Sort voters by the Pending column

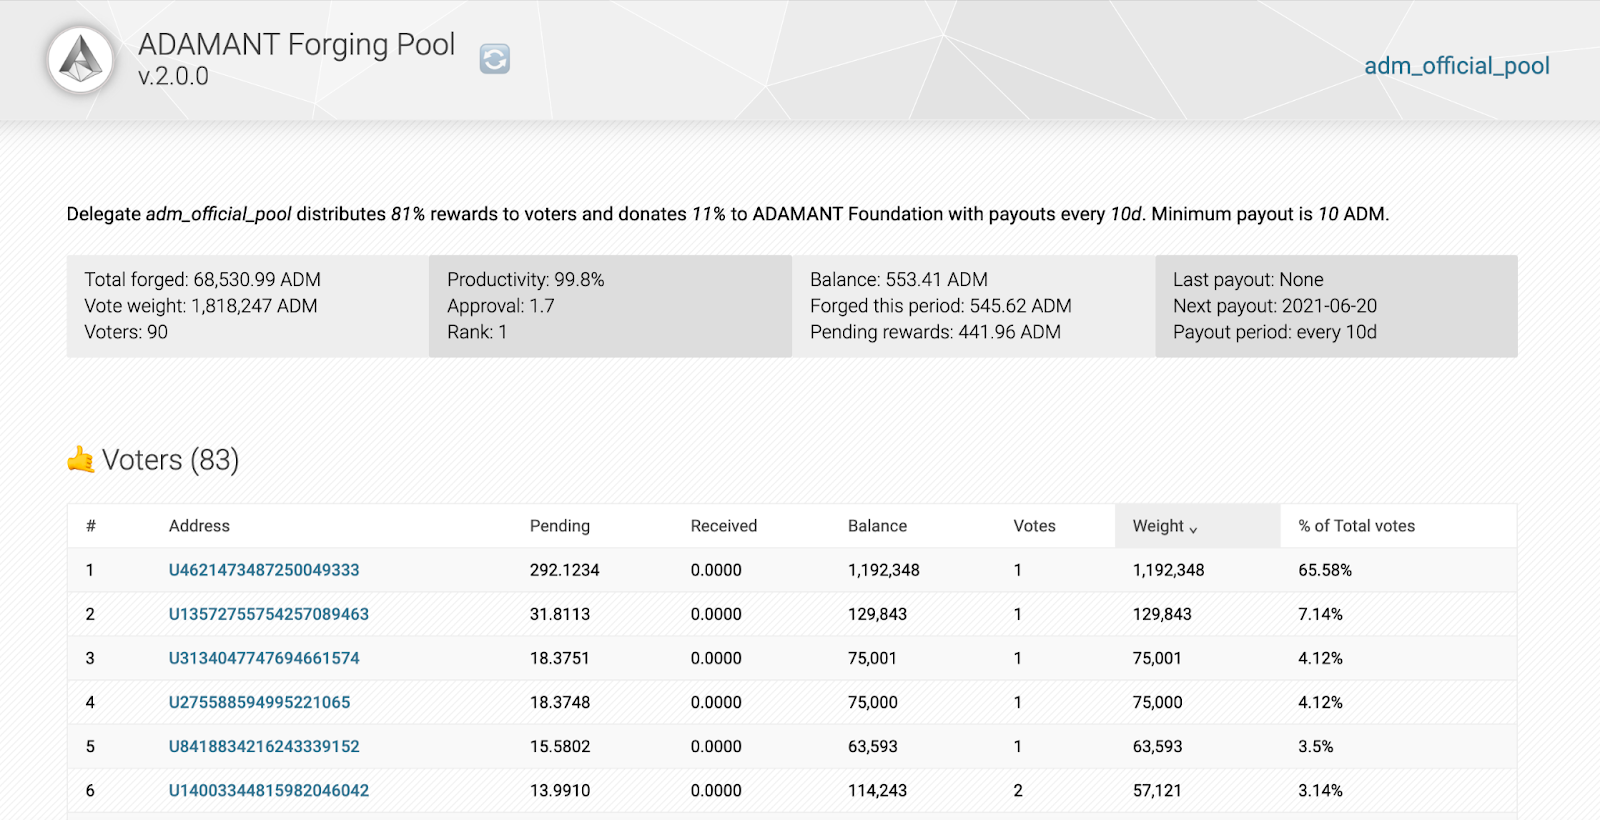[x=559, y=526]
